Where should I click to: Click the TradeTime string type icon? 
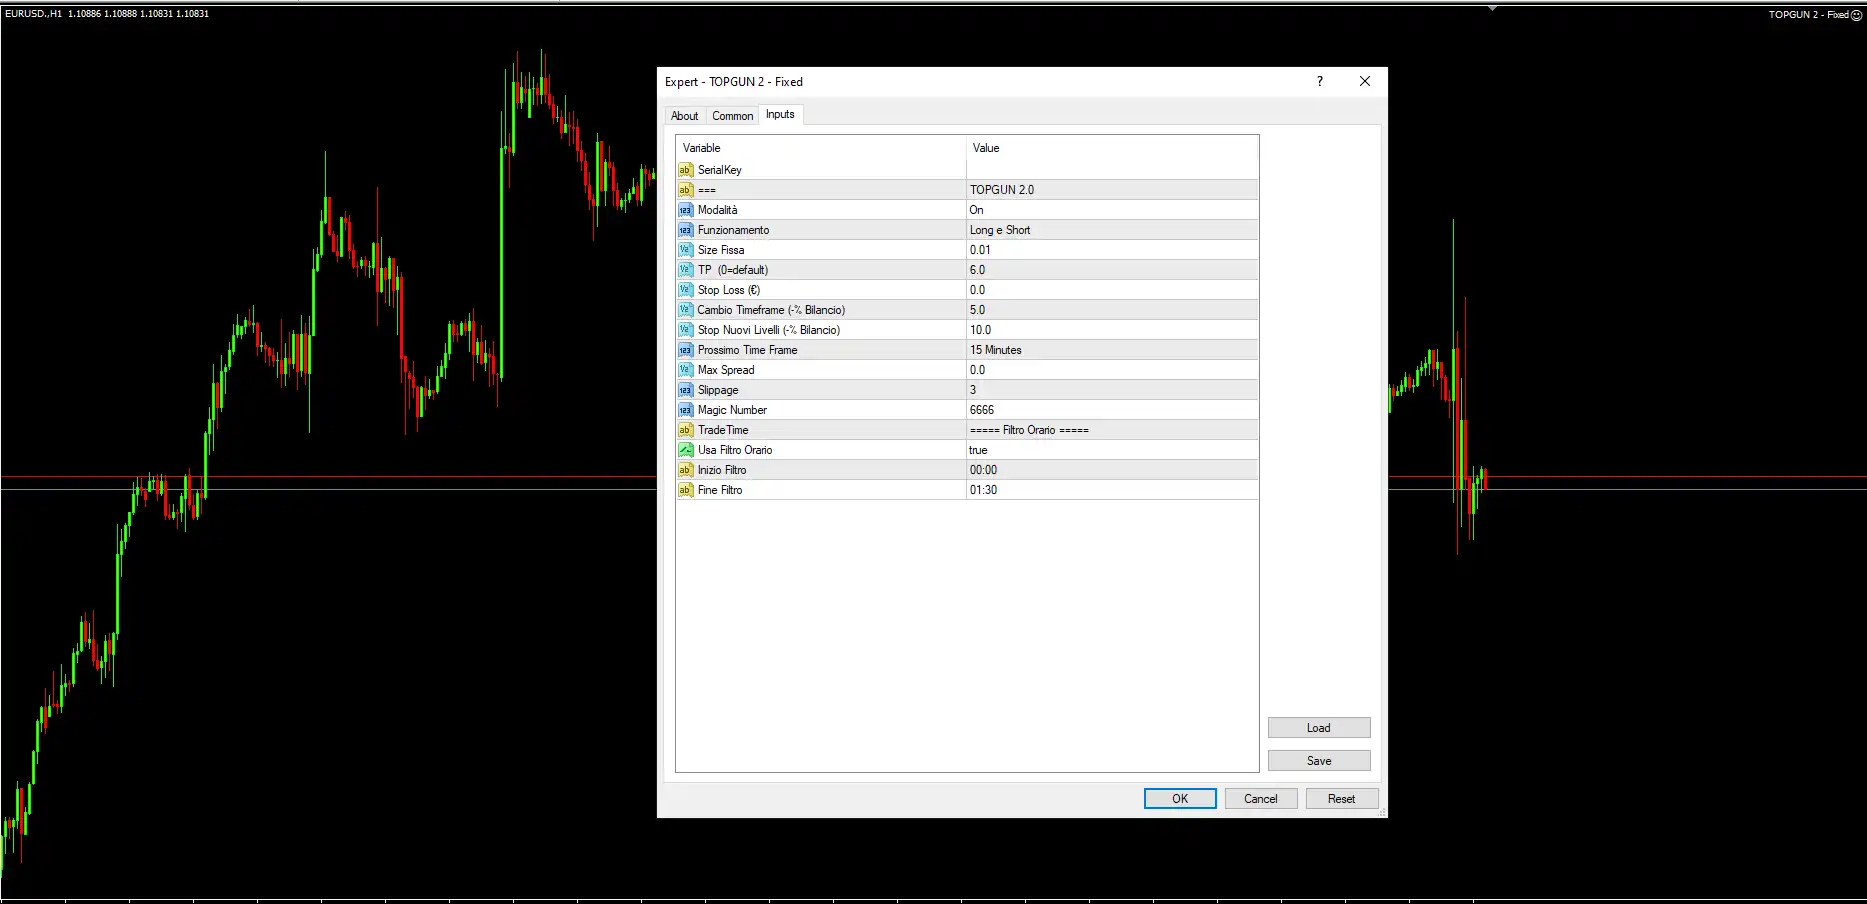coord(685,430)
